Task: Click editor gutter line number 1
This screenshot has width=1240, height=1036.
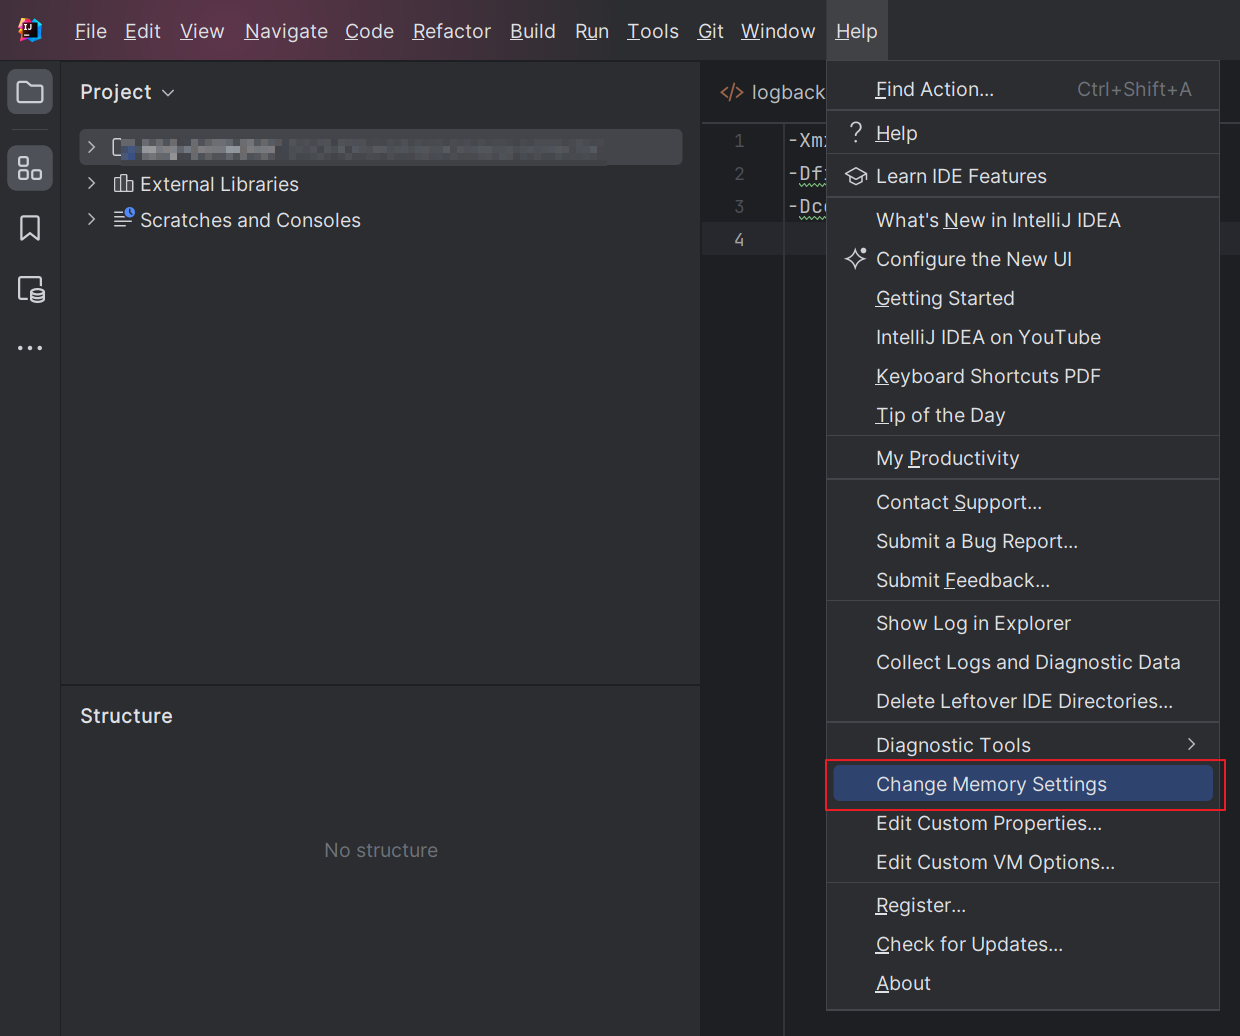Action: (x=739, y=140)
